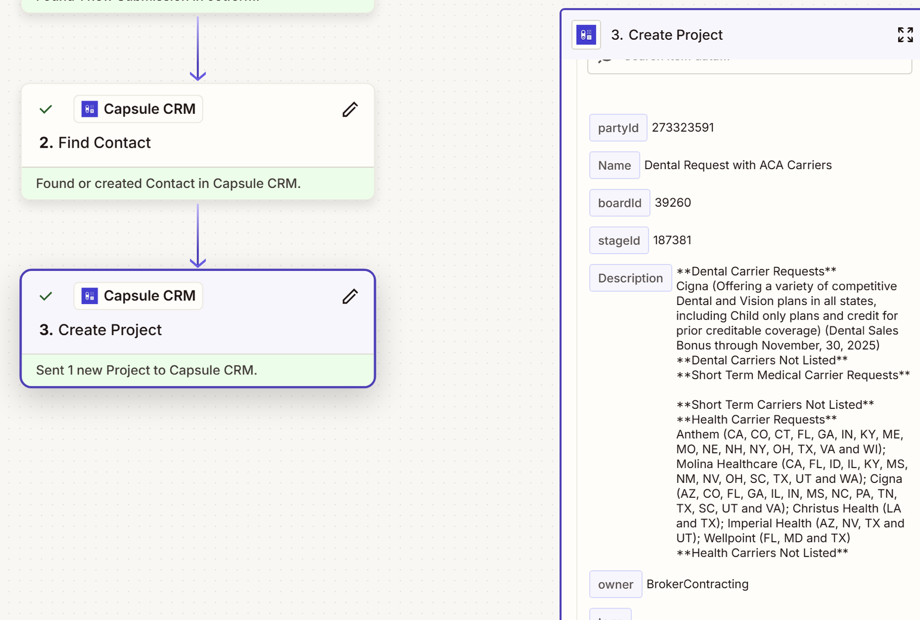Click the partyId field label
The height and width of the screenshot is (620, 920).
(617, 128)
